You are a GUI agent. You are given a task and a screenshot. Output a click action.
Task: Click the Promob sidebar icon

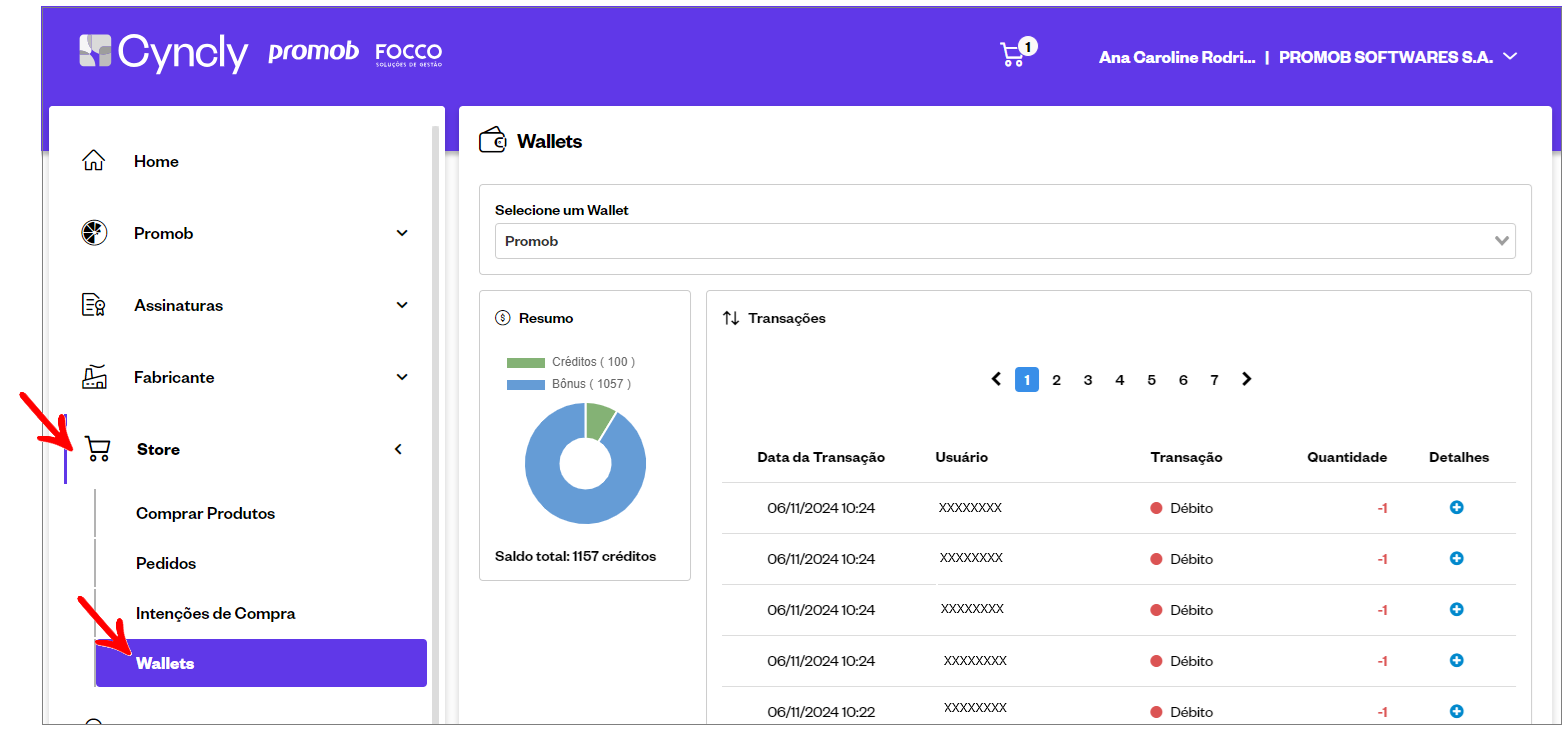tap(93, 233)
